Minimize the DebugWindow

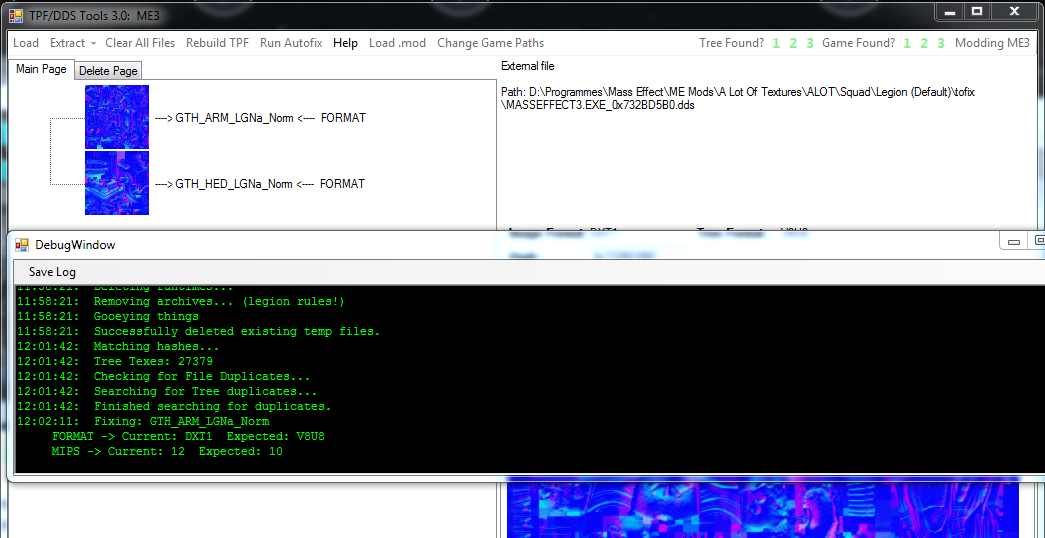[x=1014, y=242]
